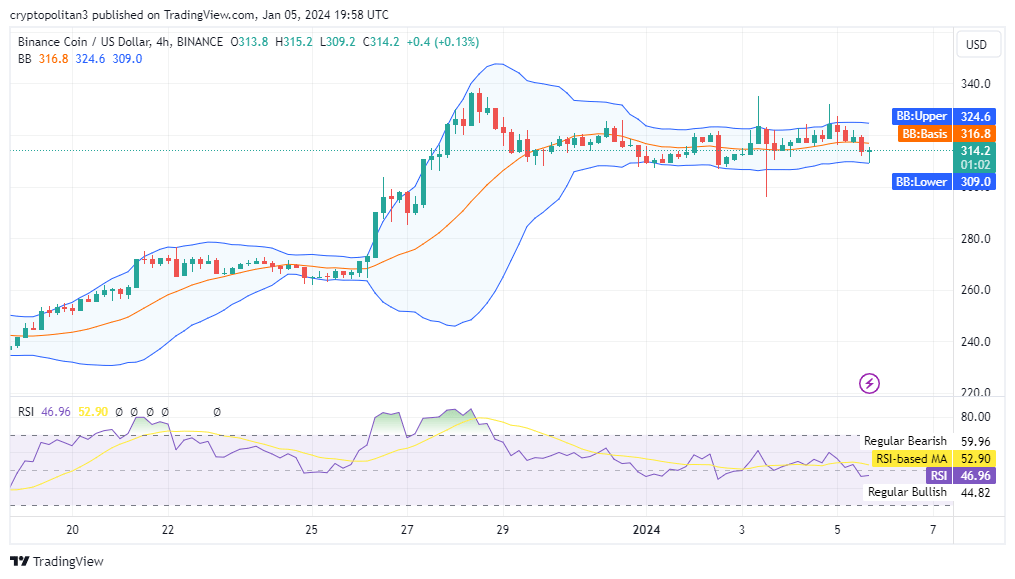Click the yellow 52.90 RSI legend value

pyautogui.click(x=94, y=411)
